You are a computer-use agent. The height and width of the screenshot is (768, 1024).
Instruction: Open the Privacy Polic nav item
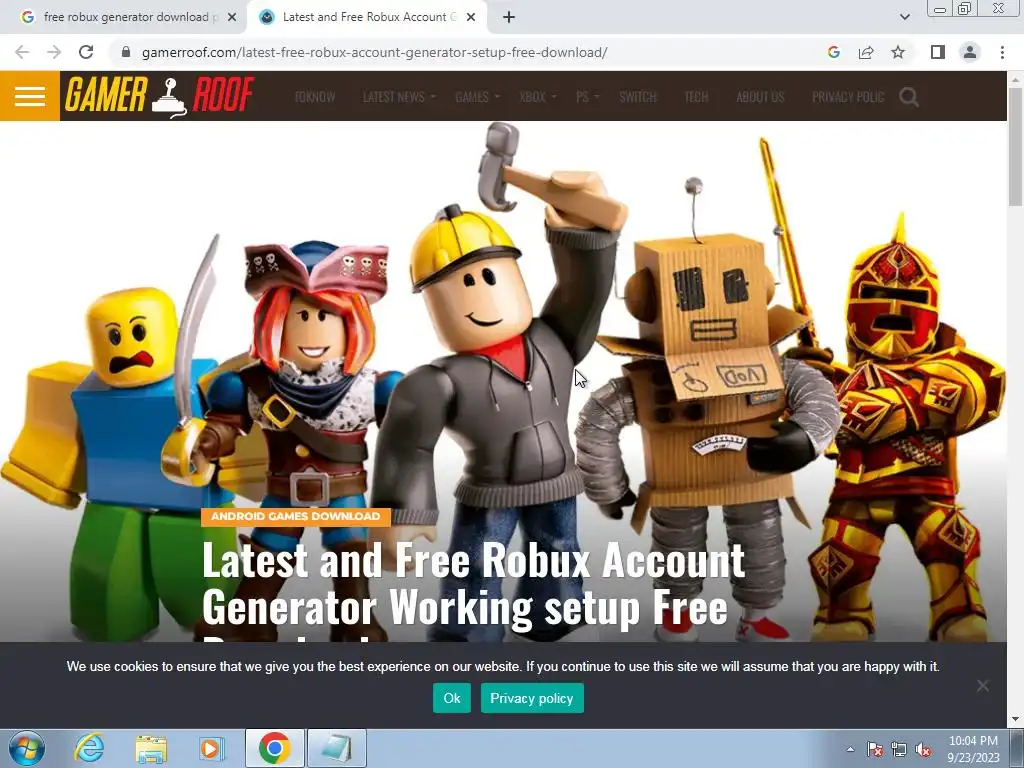[x=848, y=97]
